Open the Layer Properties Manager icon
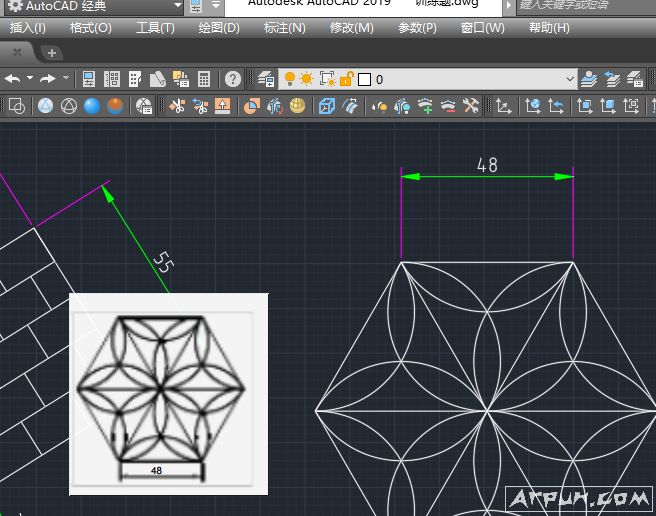656x516 pixels. click(266, 79)
